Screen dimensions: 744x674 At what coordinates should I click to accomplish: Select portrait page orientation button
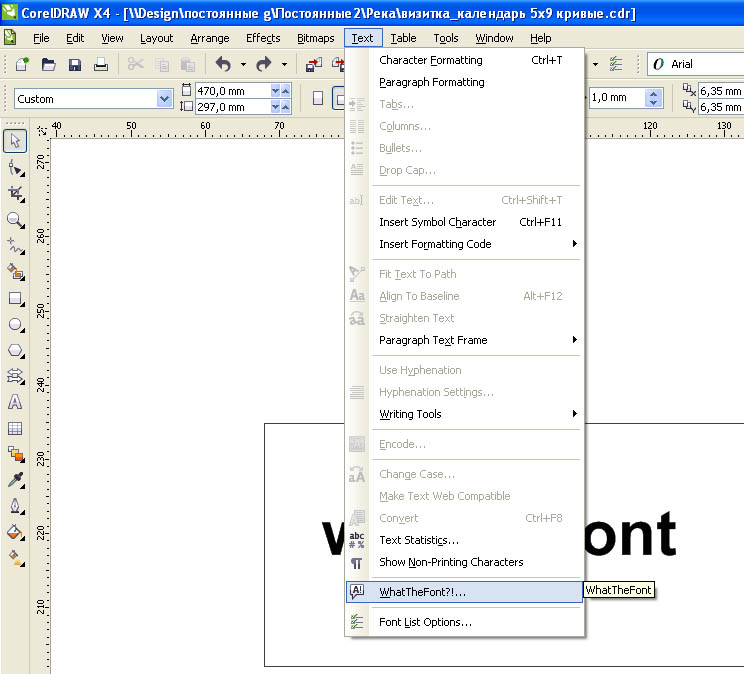318,98
